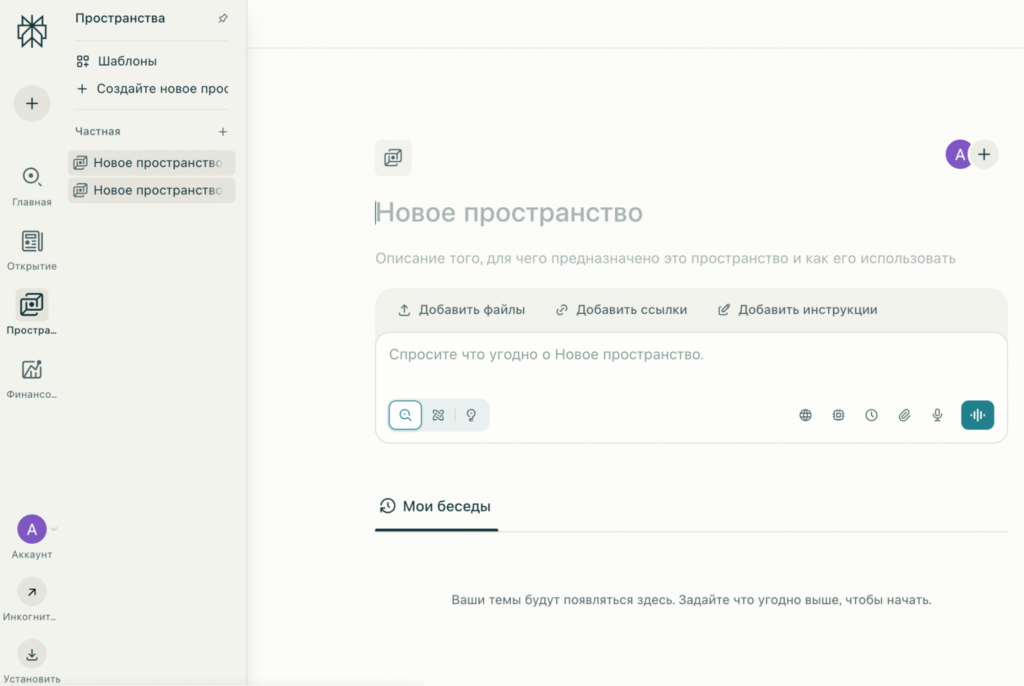Screen dimensions: 1024x686
Task: Open the avatar sharing control at top right
Action: [959, 154]
